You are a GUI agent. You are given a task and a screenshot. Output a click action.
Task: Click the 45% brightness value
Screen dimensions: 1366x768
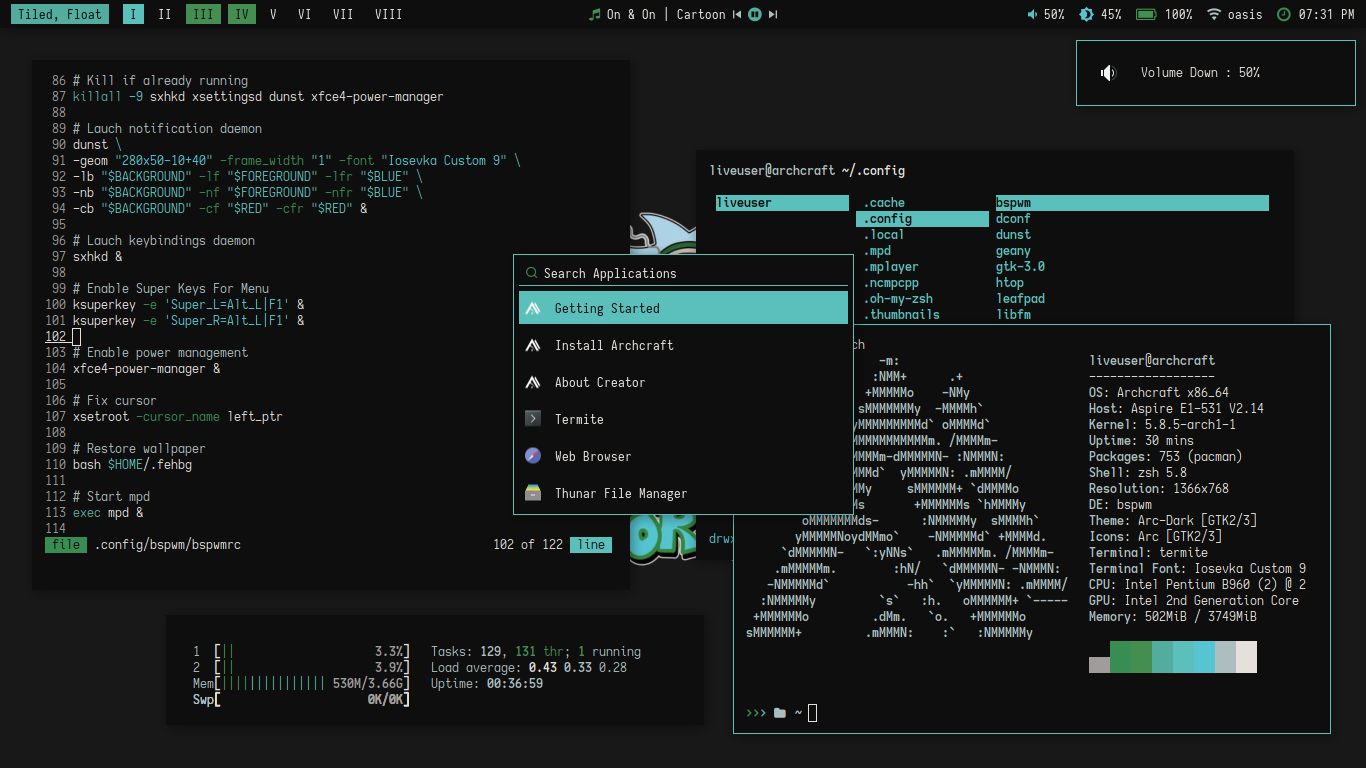(1111, 14)
